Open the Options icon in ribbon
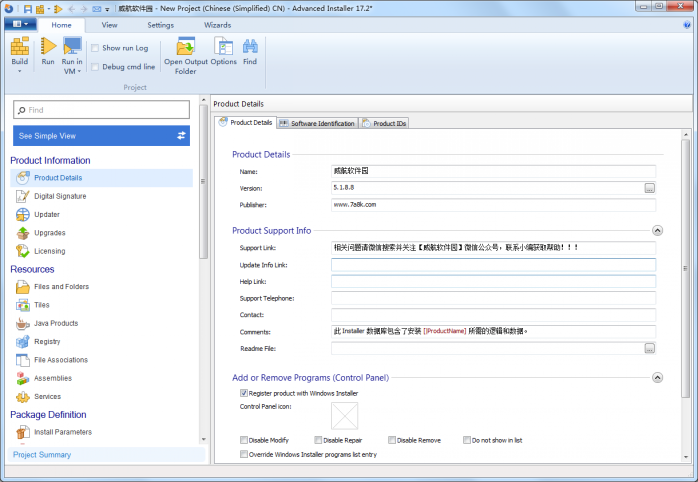 tap(223, 46)
